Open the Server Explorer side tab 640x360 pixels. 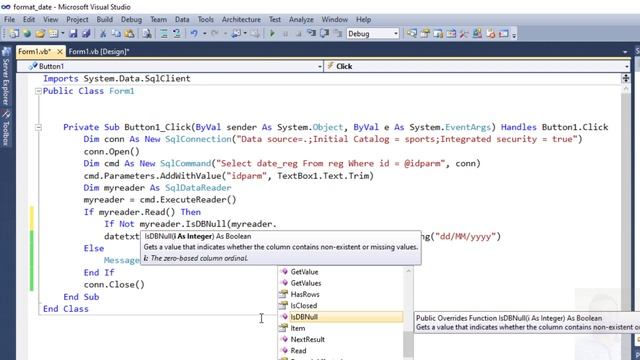point(6,76)
